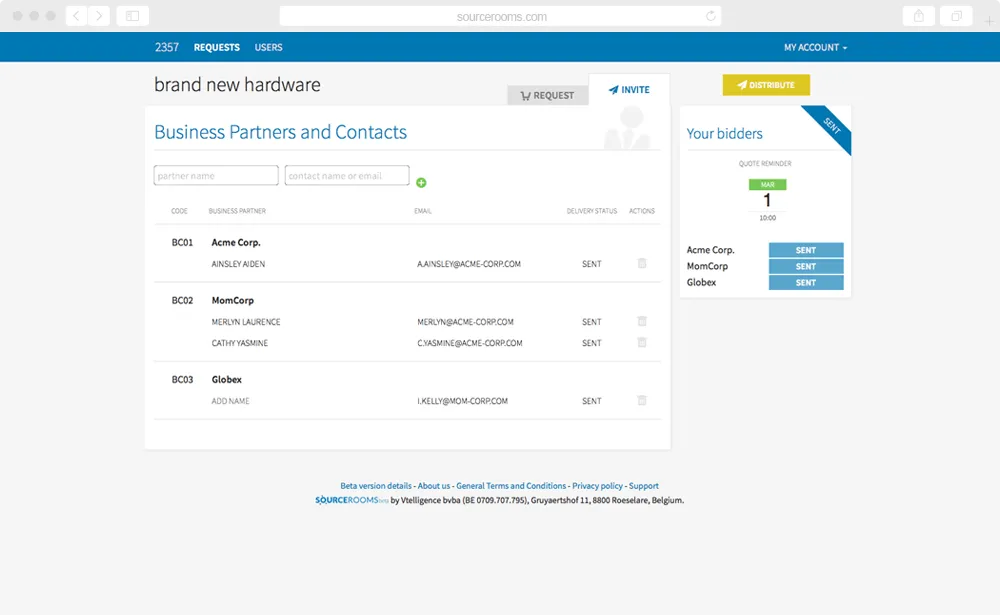Image resolution: width=1000 pixels, height=615 pixels.
Task: Select the Invite tab
Action: 629,90
